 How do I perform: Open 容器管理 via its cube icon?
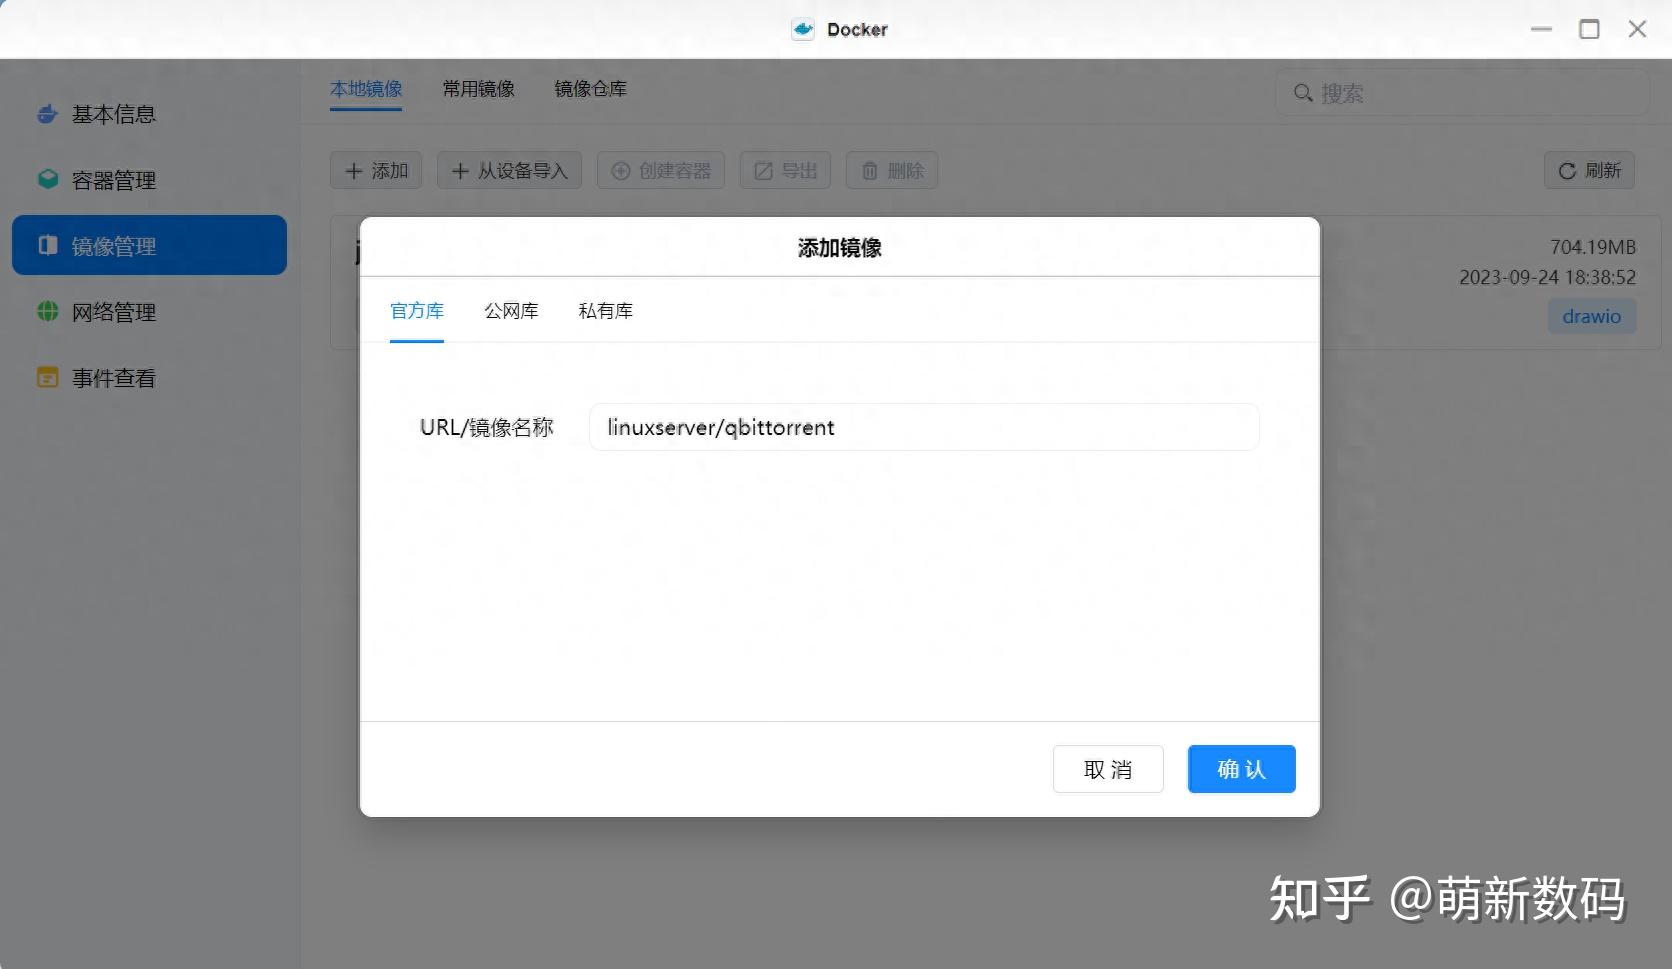click(47, 179)
